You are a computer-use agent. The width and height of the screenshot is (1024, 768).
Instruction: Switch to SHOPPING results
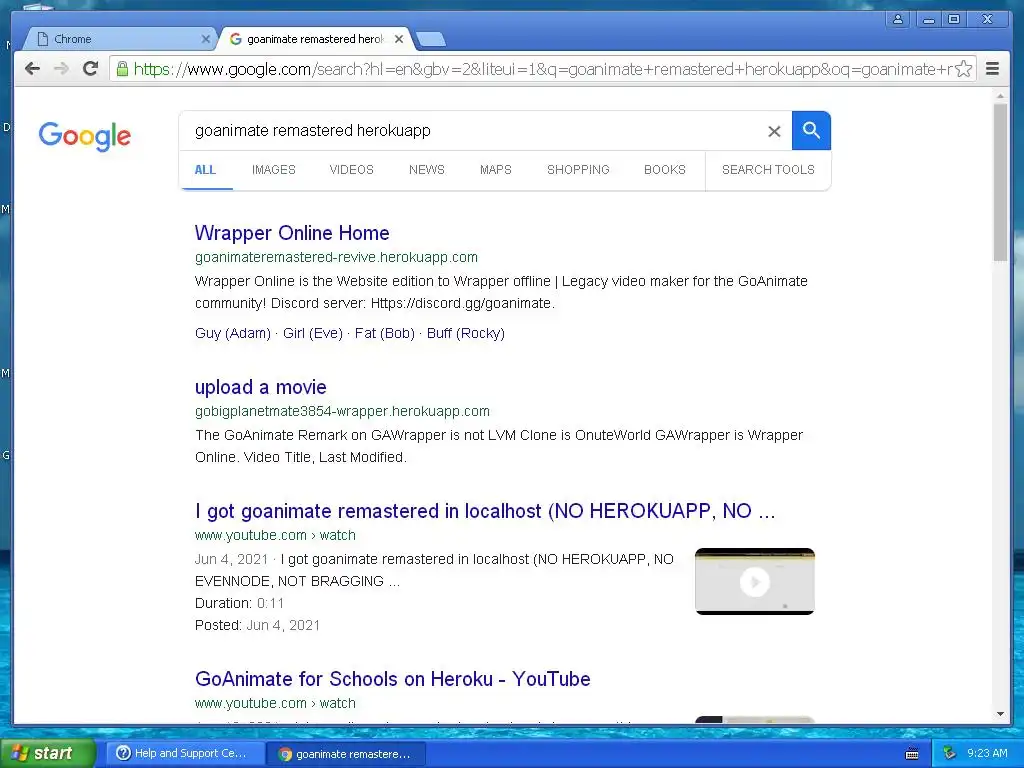578,170
